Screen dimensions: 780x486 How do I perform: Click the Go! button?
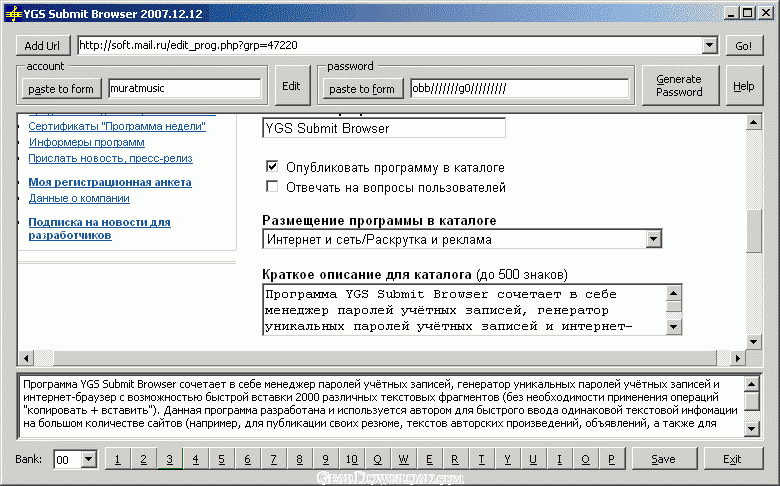pos(744,46)
